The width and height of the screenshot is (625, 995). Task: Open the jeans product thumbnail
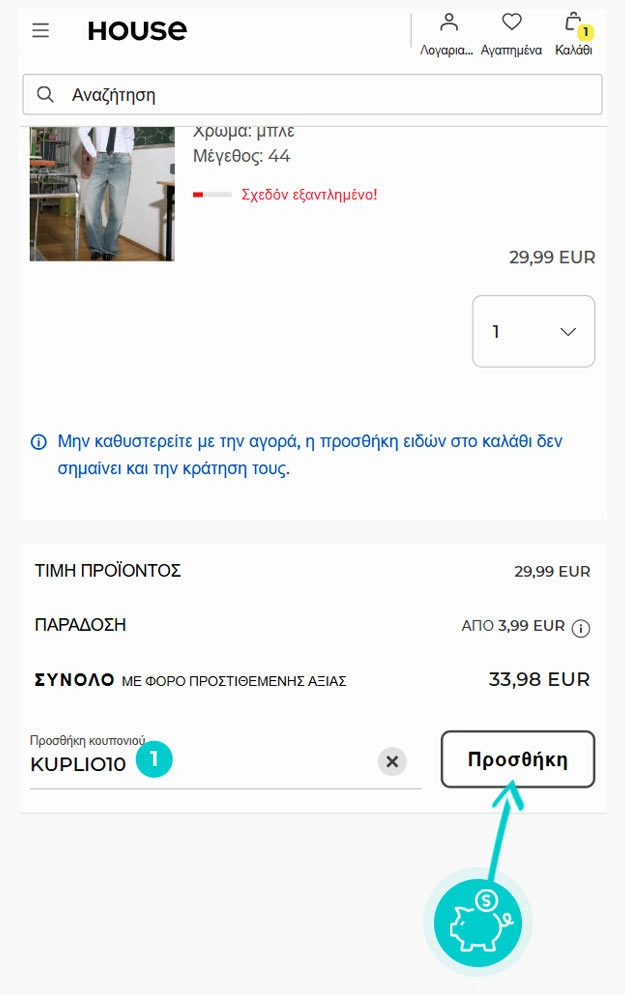102,193
